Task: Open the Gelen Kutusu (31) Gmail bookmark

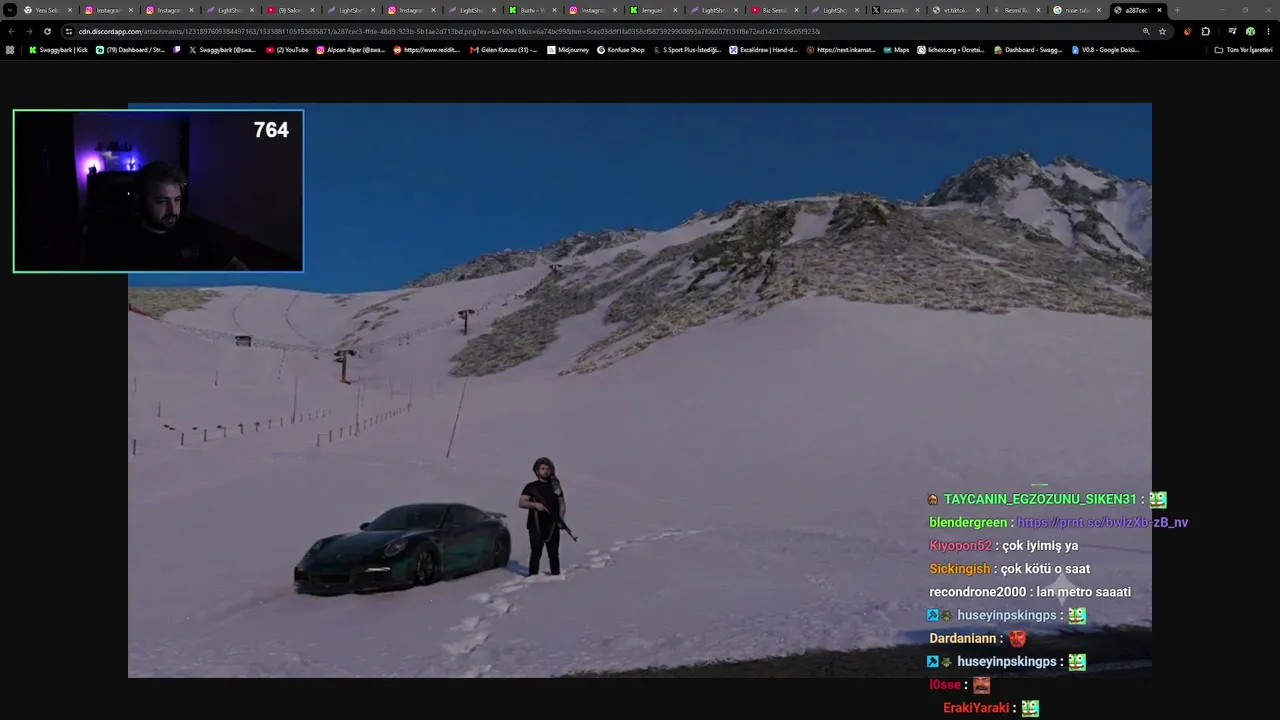Action: pos(503,49)
